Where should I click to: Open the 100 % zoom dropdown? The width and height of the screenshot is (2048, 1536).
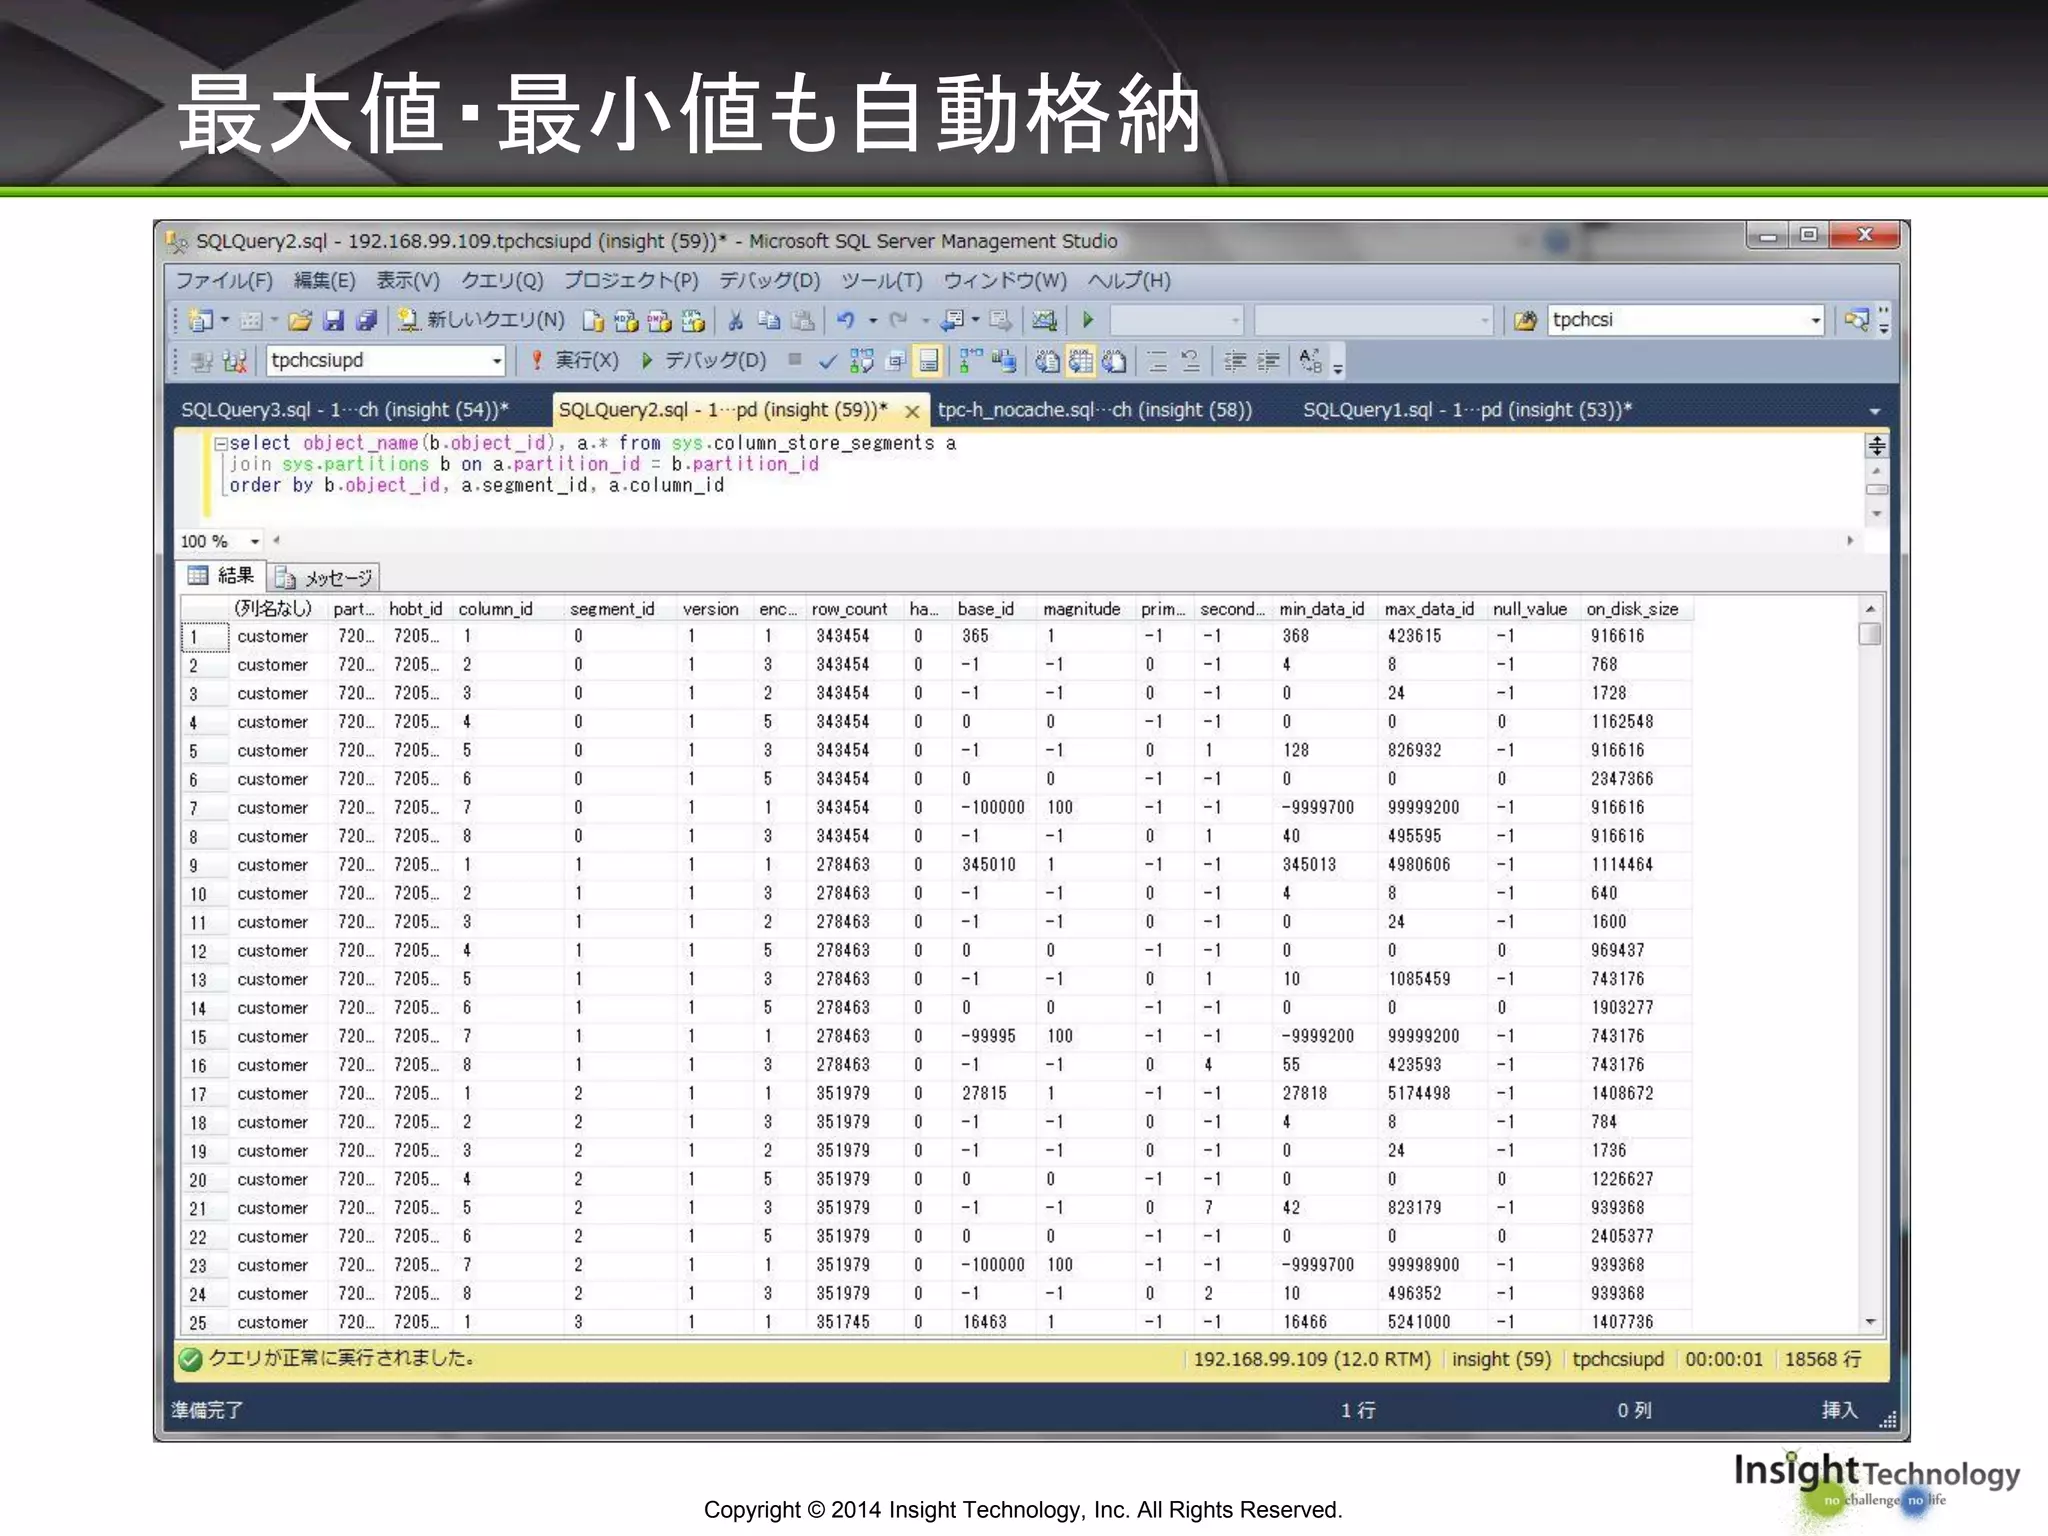(255, 541)
